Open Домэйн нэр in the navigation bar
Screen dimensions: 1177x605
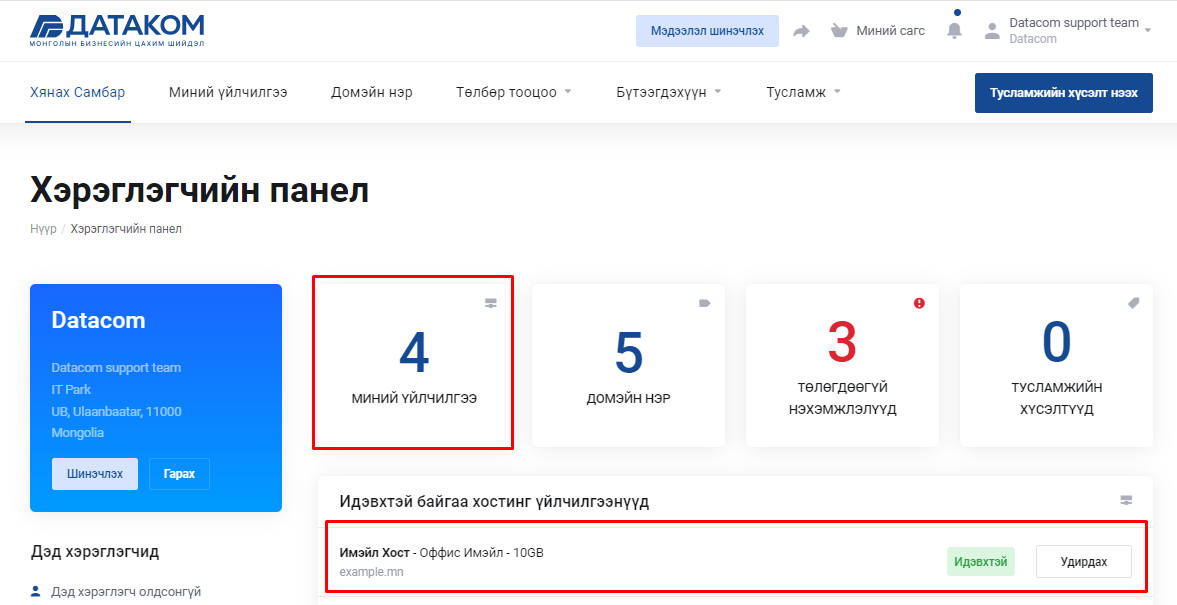(x=372, y=92)
